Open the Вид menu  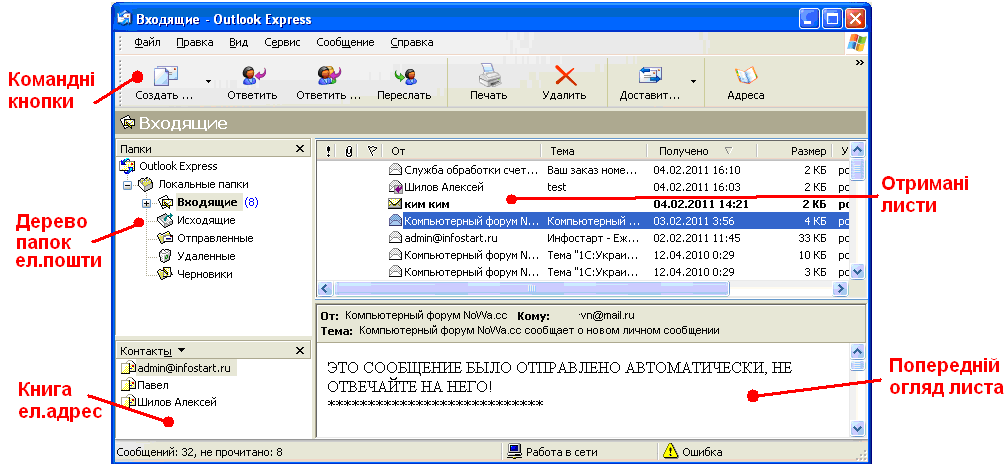tap(239, 42)
